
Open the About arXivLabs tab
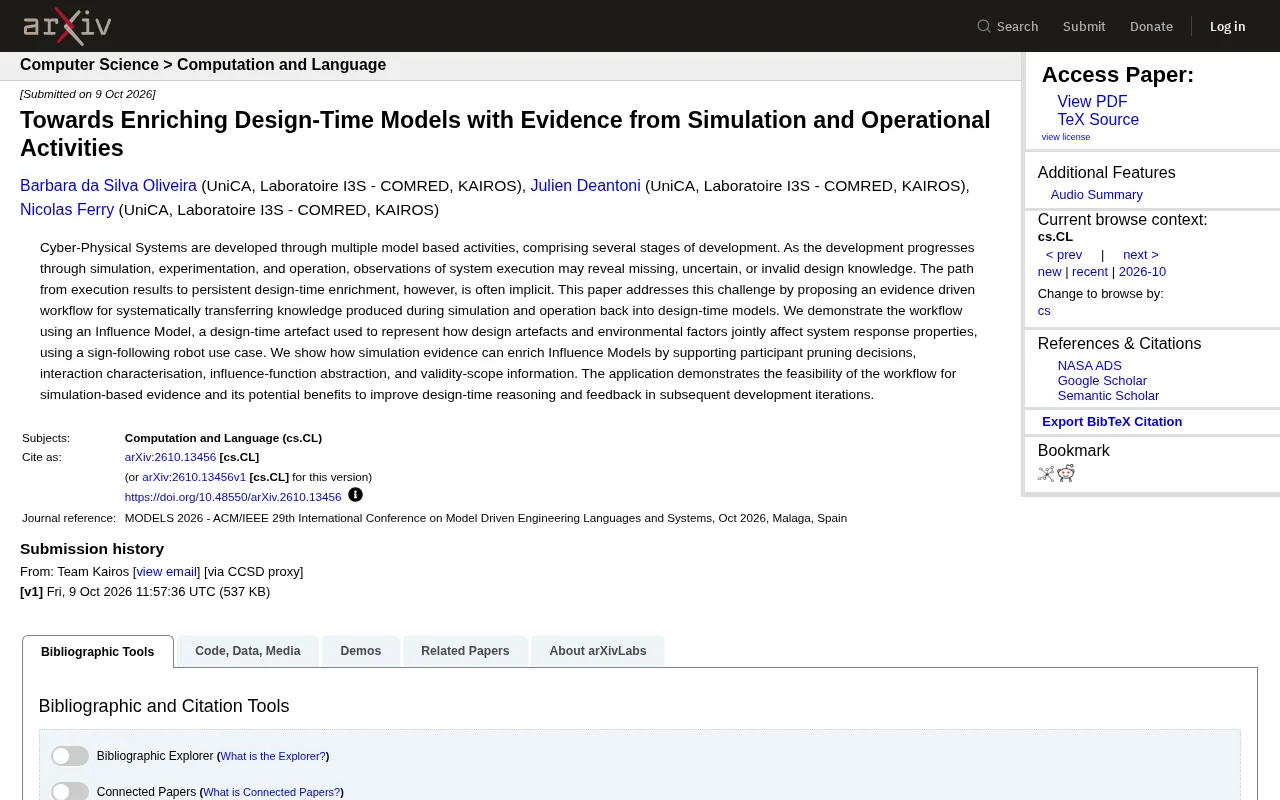[598, 651]
